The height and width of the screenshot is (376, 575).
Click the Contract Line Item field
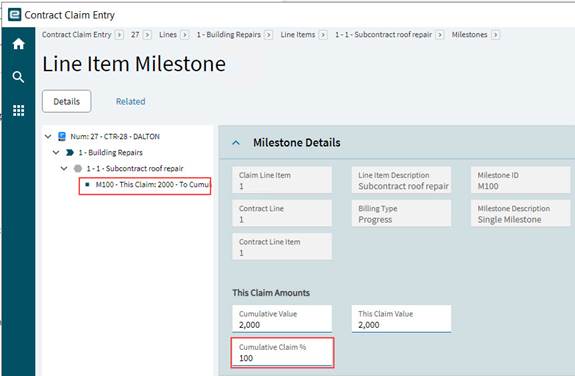282,247
